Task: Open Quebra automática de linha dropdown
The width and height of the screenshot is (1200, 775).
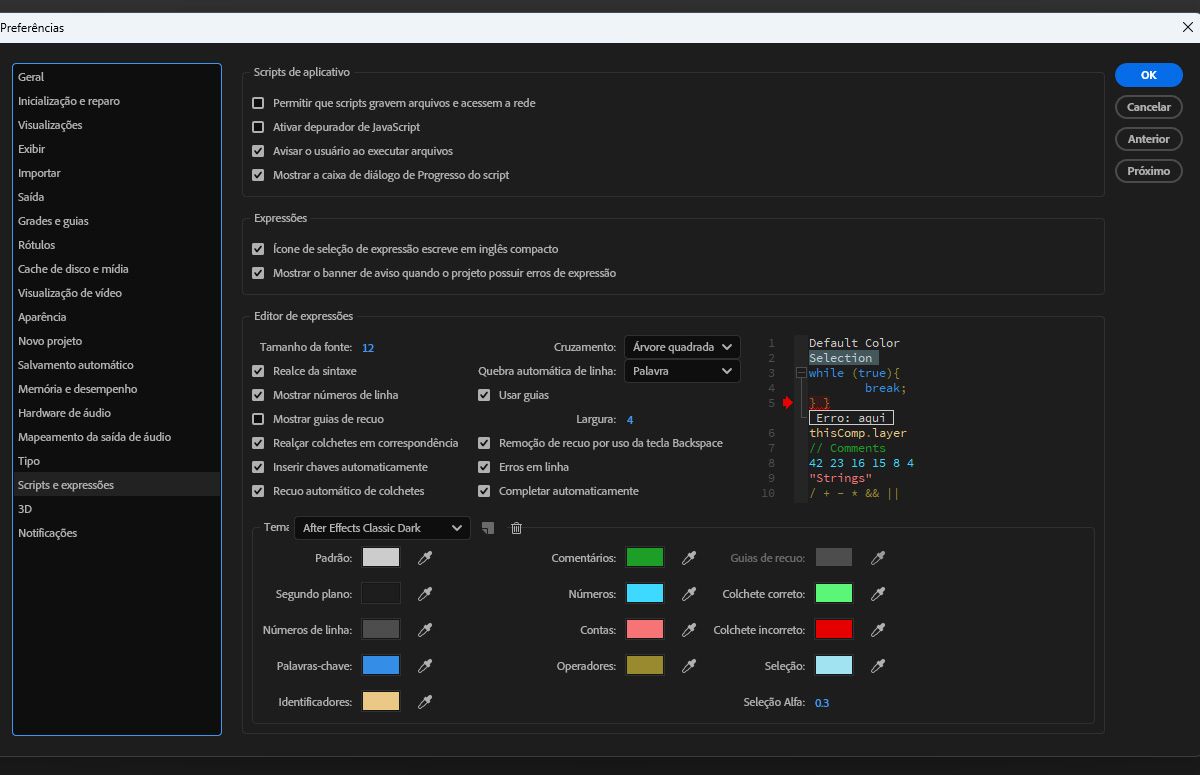Action: [682, 371]
